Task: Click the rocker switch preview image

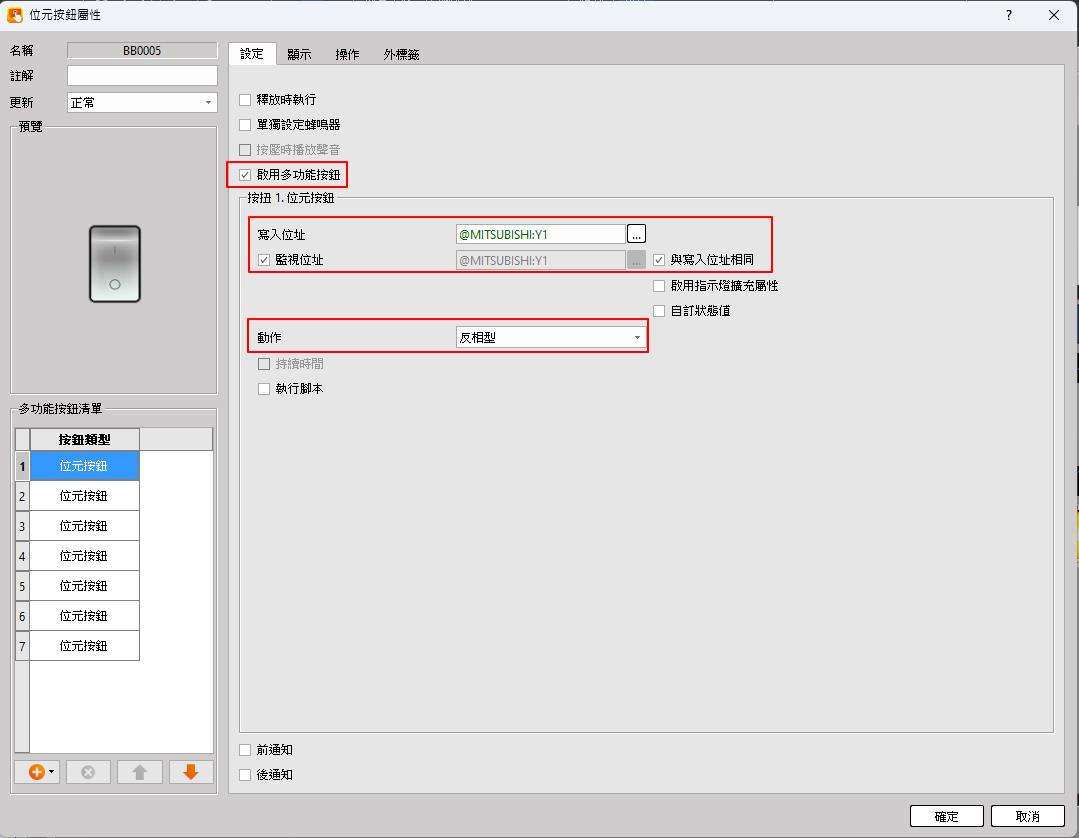Action: click(115, 264)
